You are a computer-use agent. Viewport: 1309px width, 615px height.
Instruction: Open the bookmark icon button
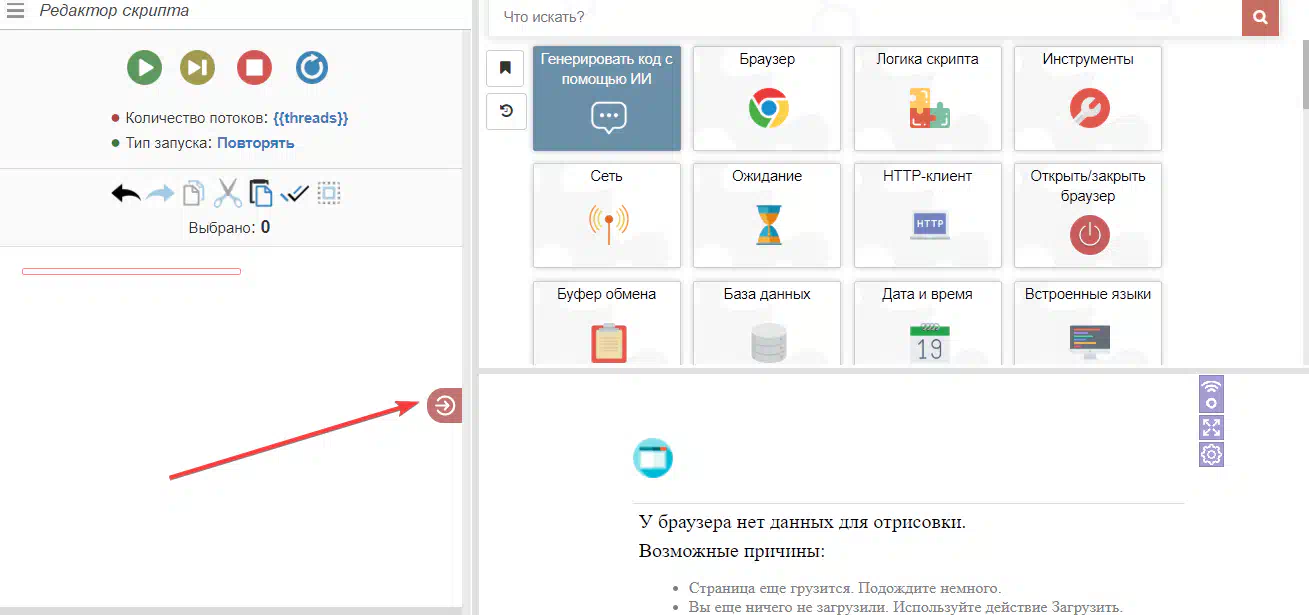point(506,68)
